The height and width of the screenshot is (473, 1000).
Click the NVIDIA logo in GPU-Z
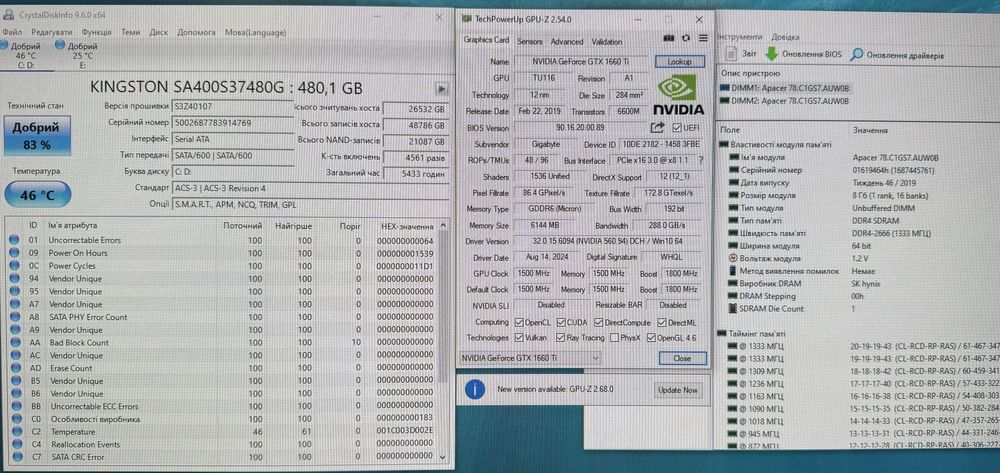[679, 95]
